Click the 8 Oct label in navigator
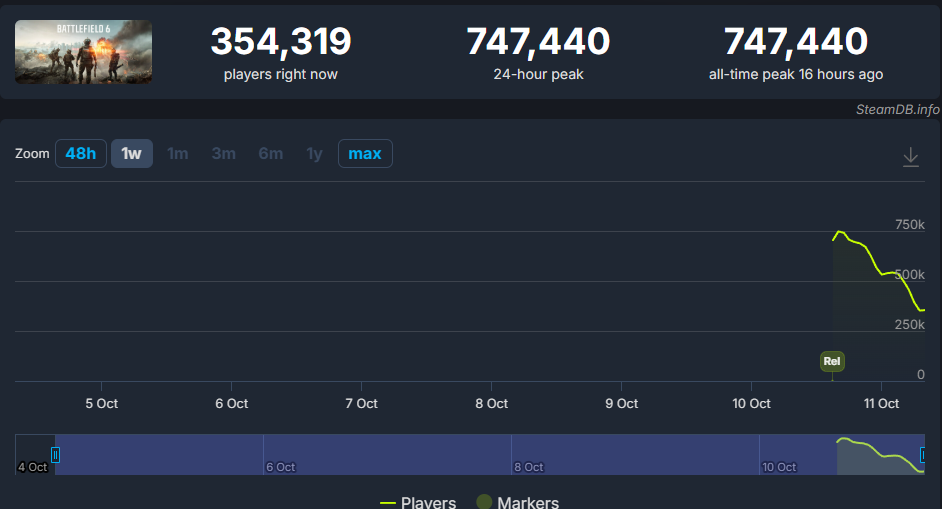Image resolution: width=942 pixels, height=509 pixels. click(529, 467)
